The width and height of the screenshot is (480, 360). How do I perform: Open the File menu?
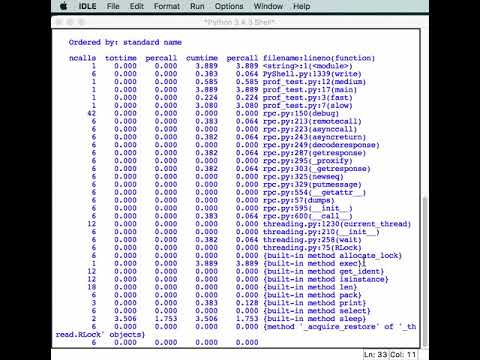pyautogui.click(x=113, y=6)
